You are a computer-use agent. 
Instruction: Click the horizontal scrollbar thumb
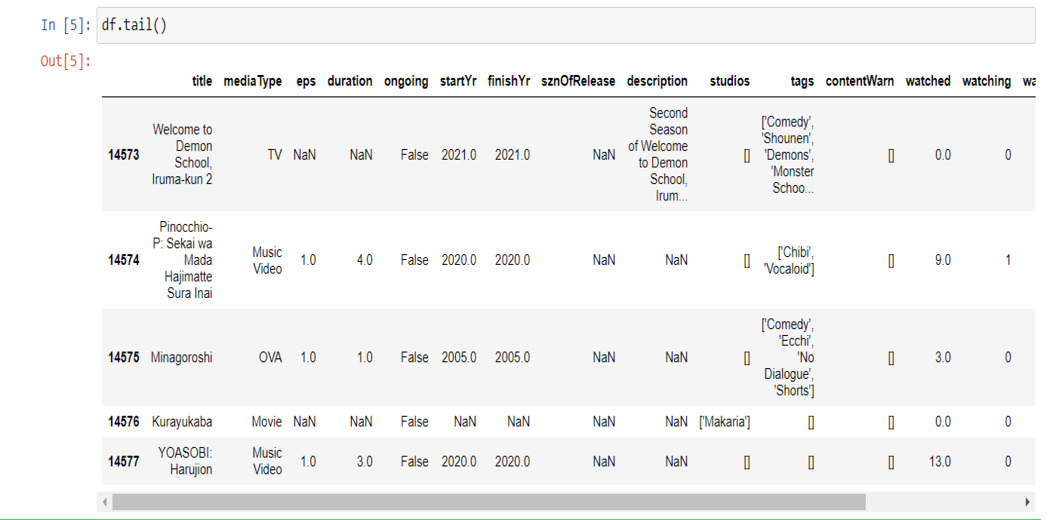click(489, 501)
